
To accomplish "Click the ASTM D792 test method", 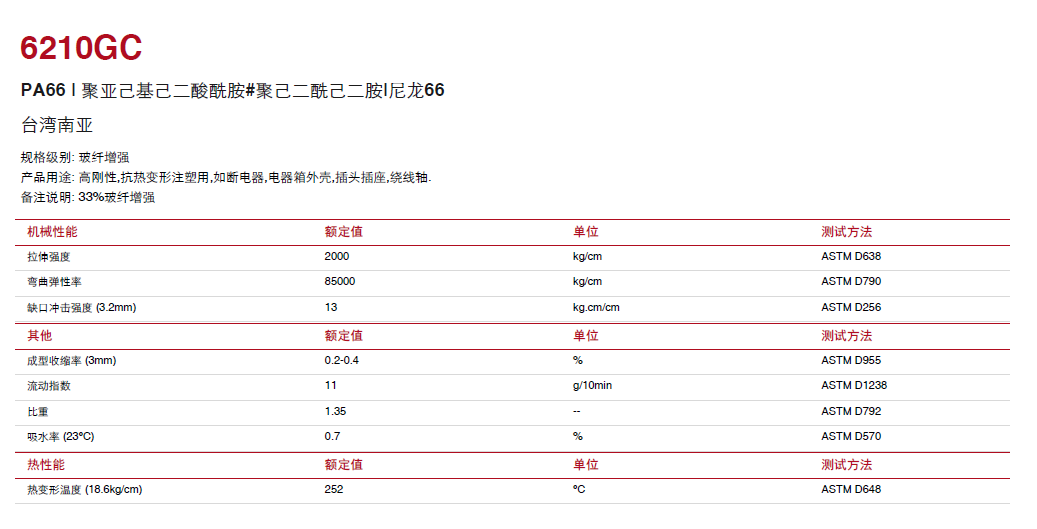I will point(851,411).
